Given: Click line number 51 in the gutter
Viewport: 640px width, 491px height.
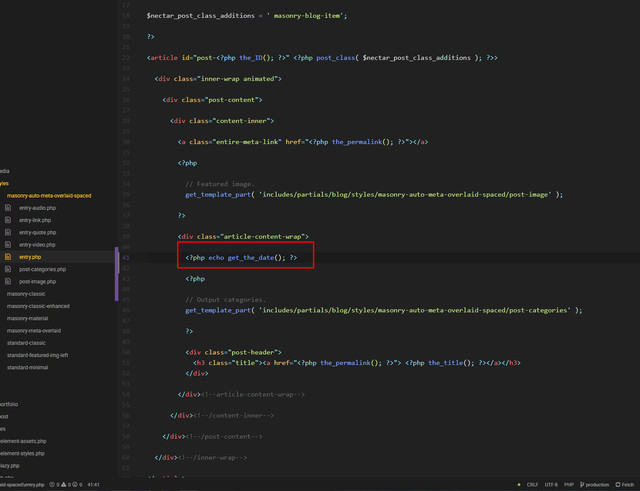Looking at the screenshot, I should coord(126,362).
